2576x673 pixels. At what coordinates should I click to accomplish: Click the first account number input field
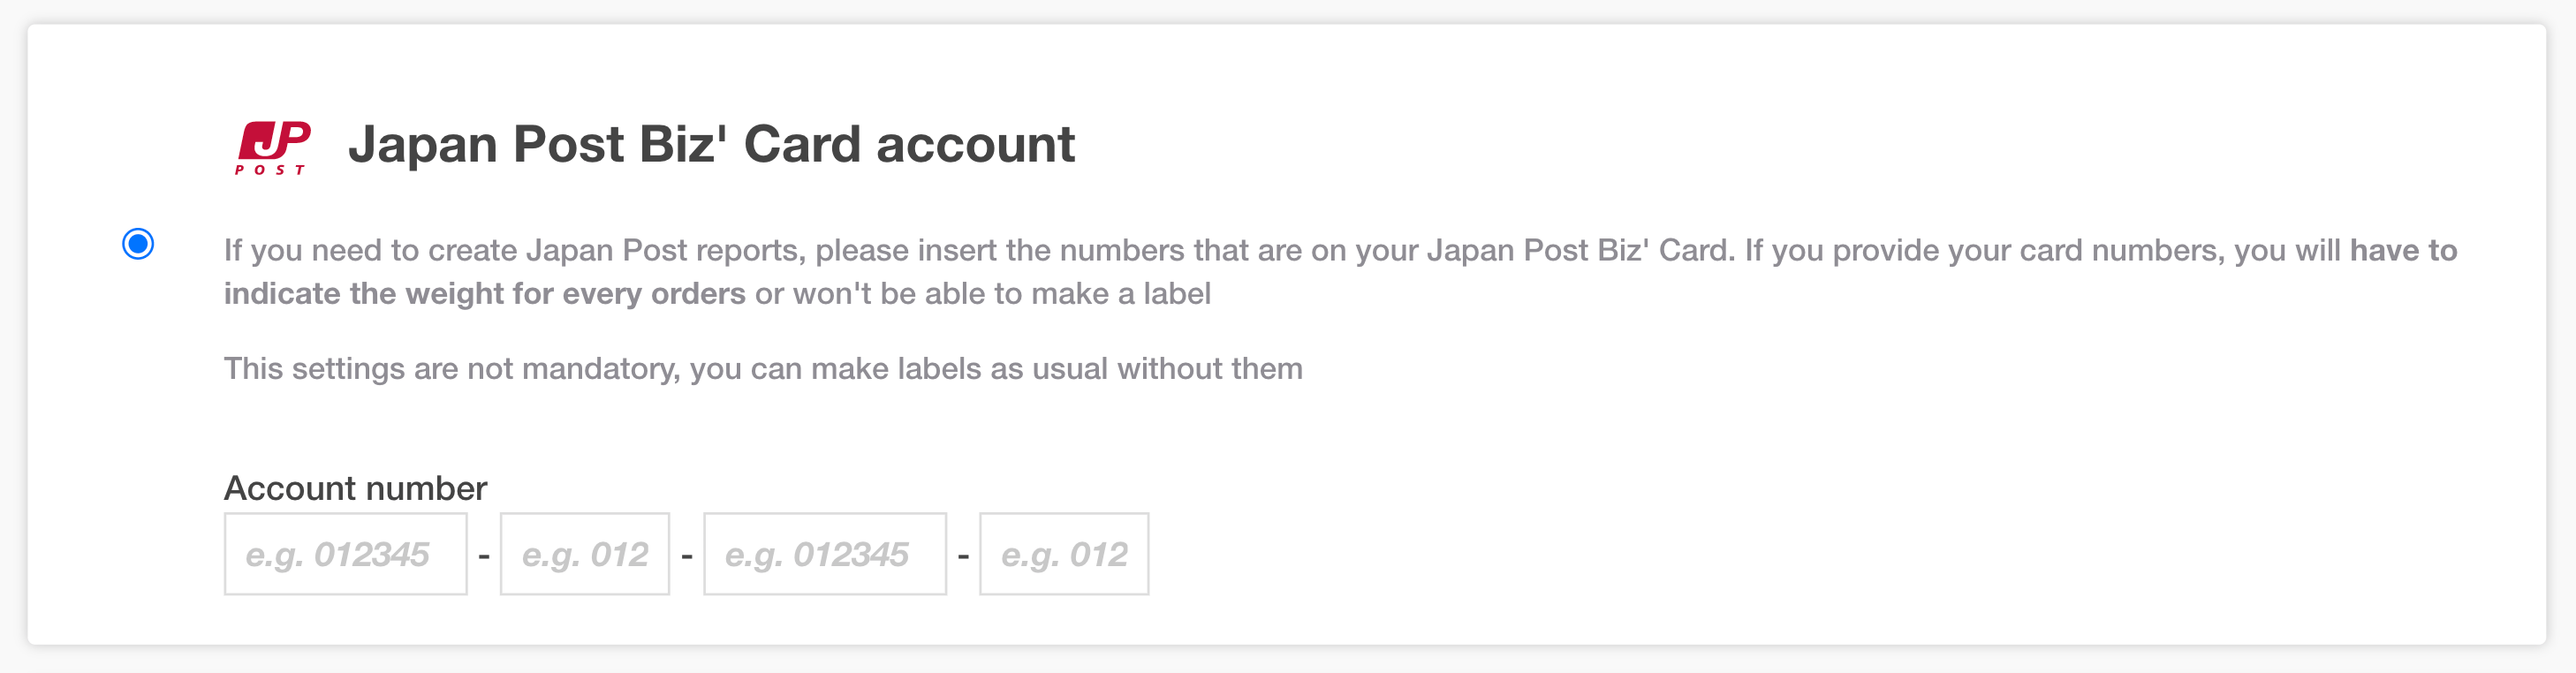click(x=345, y=553)
